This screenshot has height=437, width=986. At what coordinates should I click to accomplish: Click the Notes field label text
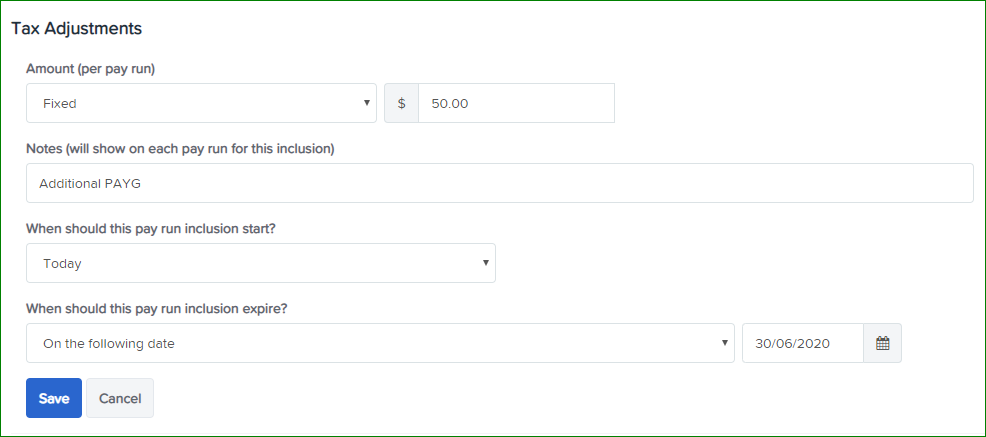180,149
